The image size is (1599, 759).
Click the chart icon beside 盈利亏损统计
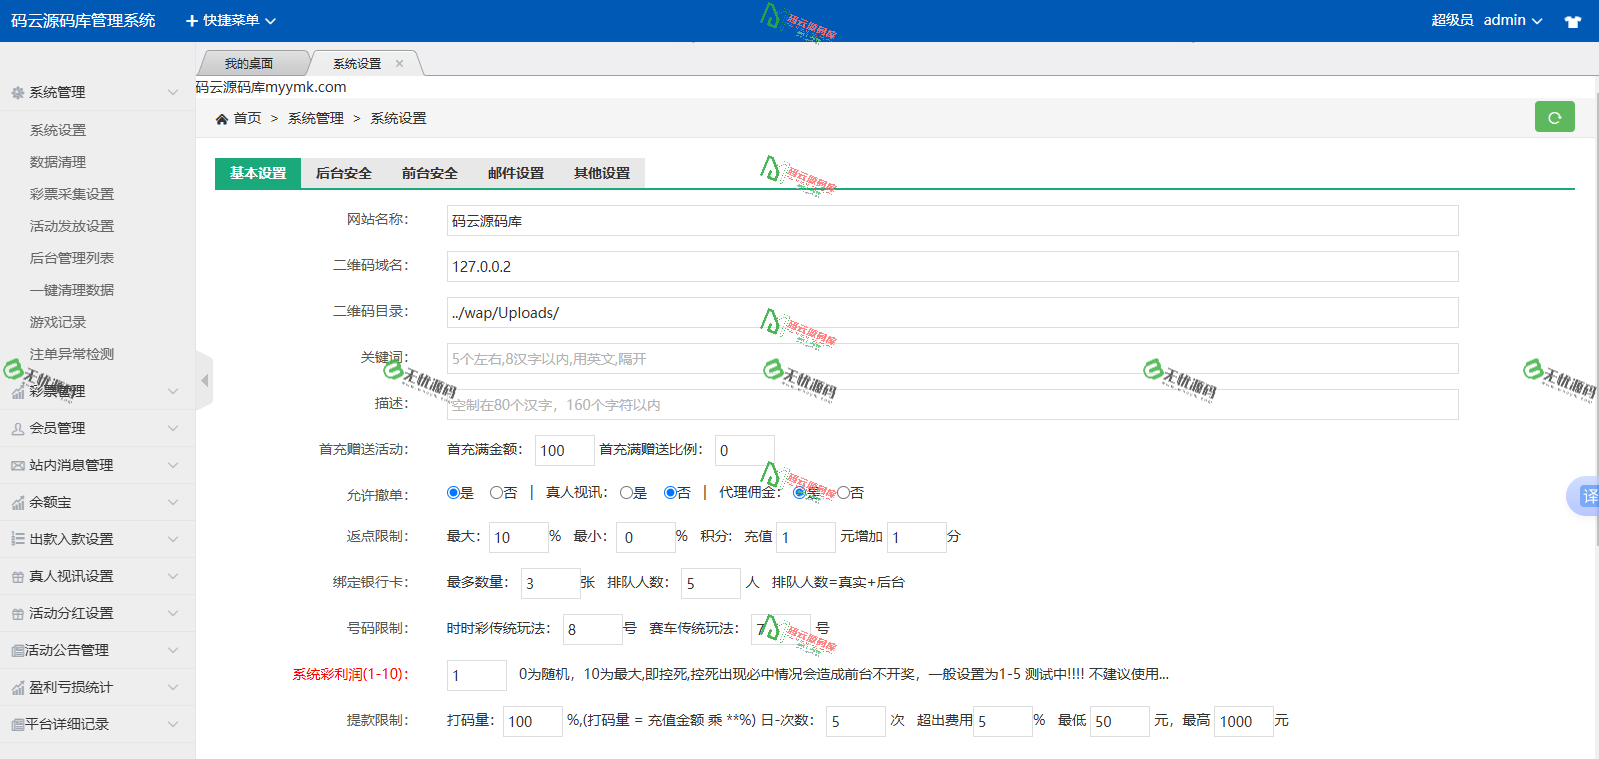pos(17,687)
